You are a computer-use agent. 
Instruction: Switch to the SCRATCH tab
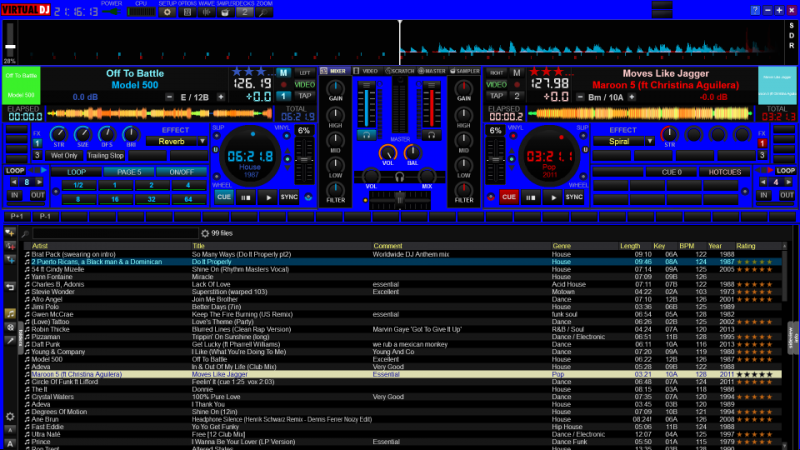coord(400,71)
